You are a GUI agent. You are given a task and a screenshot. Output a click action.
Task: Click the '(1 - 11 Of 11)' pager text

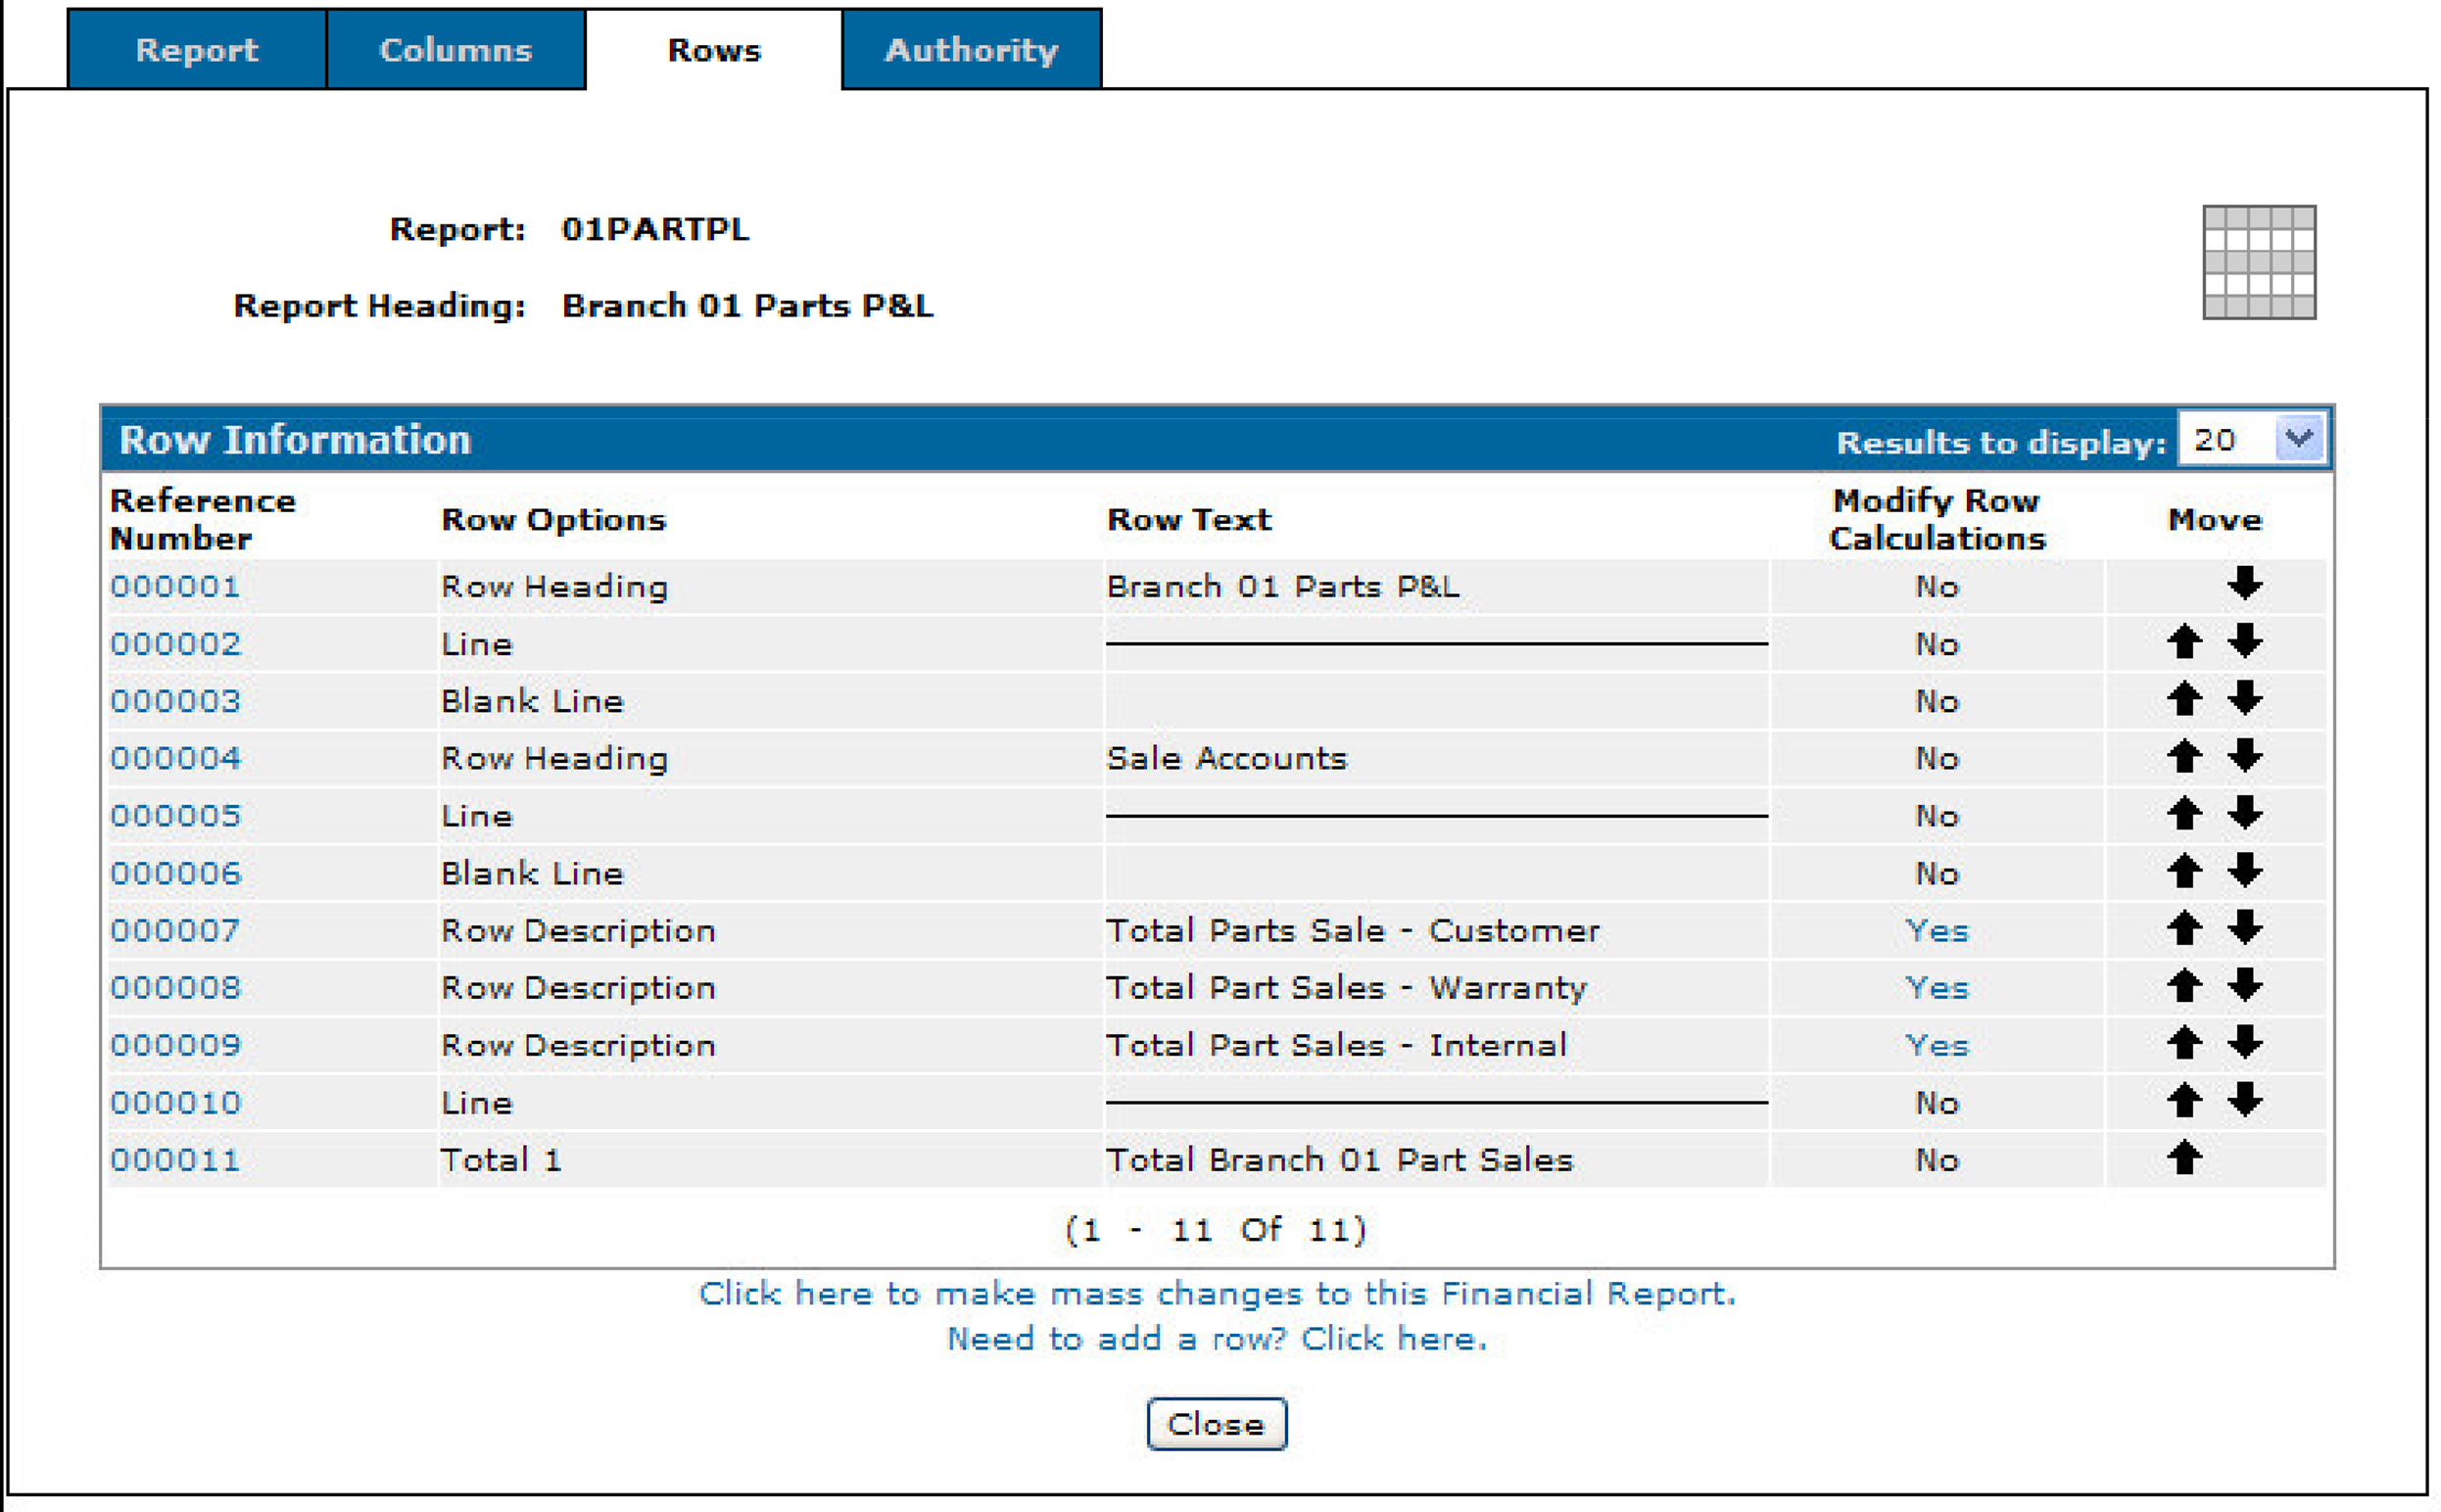tap(1216, 1229)
